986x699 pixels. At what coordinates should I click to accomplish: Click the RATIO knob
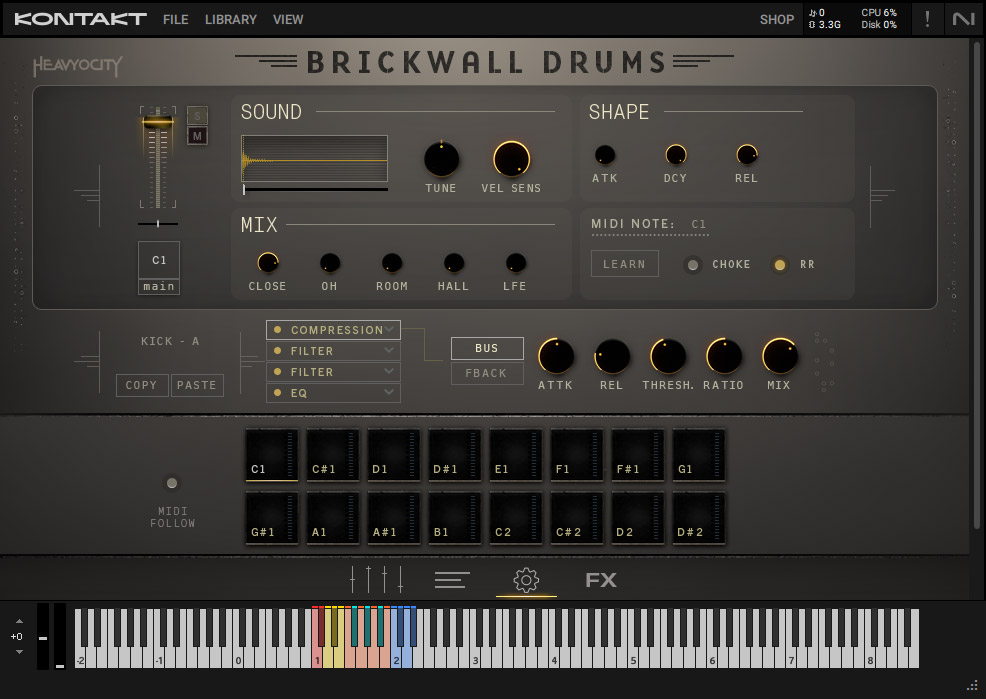tap(724, 356)
